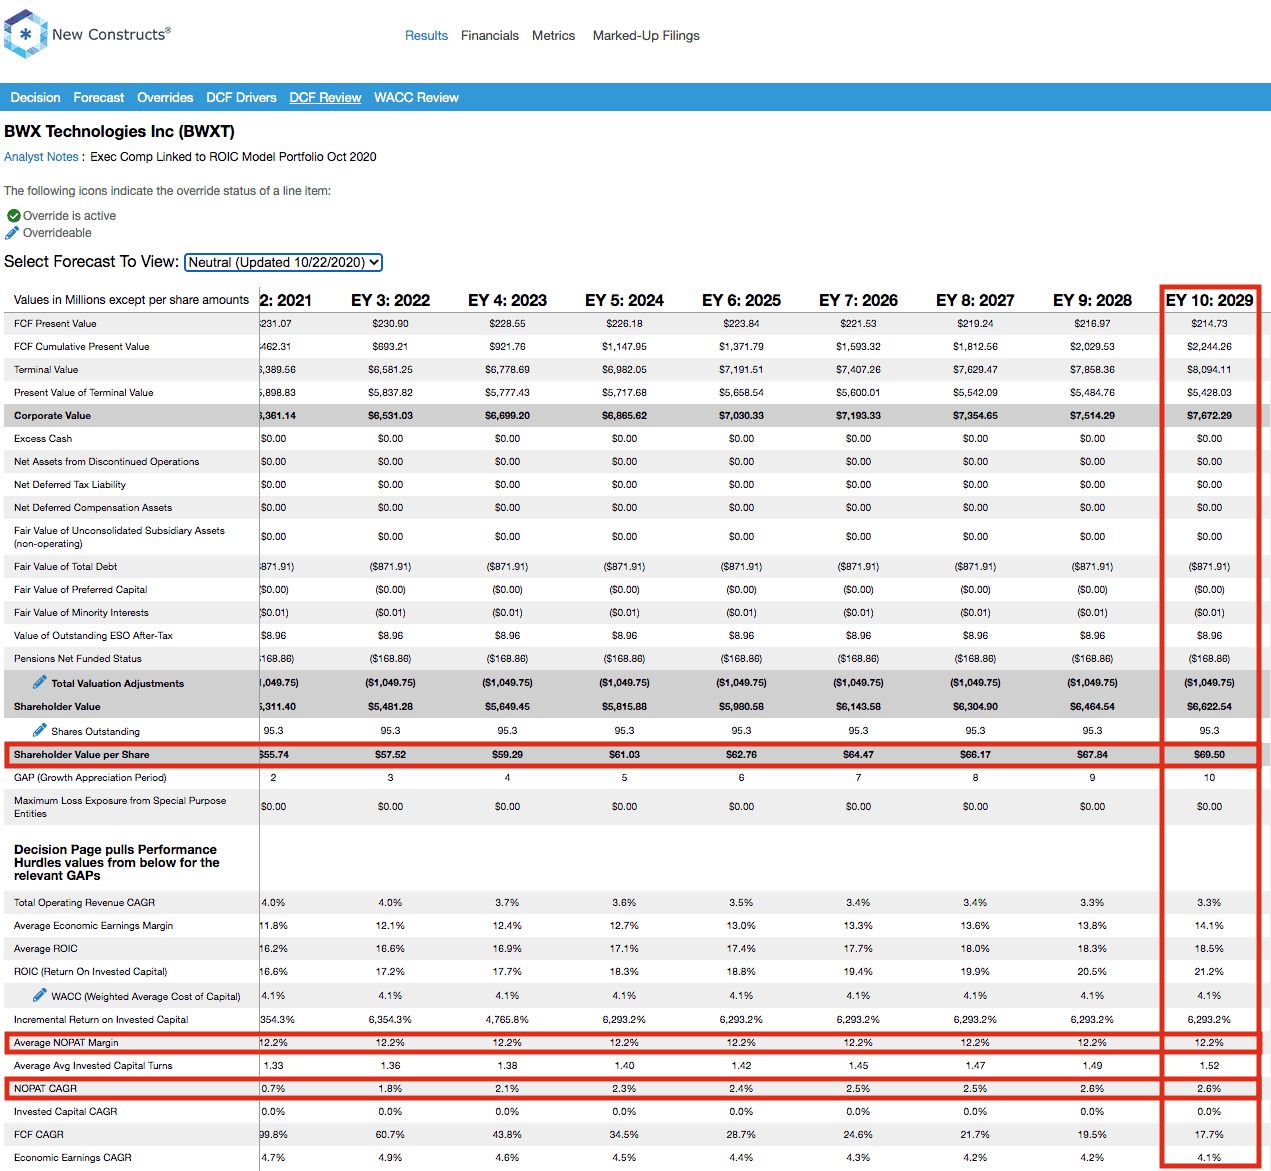Click the Fair Value of Total Debt label
The image size is (1271, 1171).
pos(65,567)
